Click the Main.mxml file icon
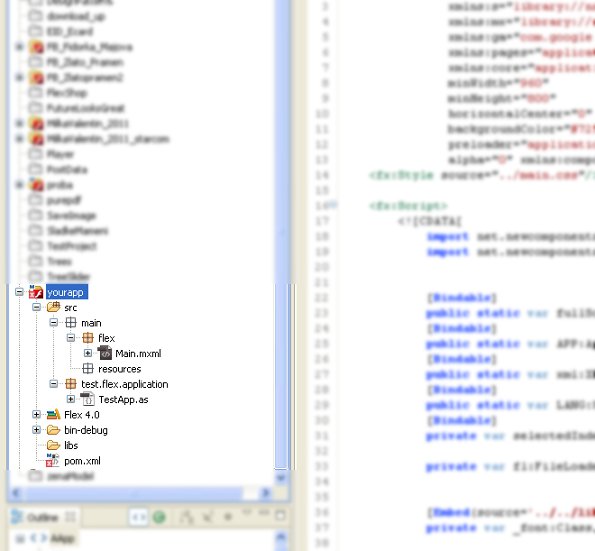The height and width of the screenshot is (551, 595). point(105,353)
